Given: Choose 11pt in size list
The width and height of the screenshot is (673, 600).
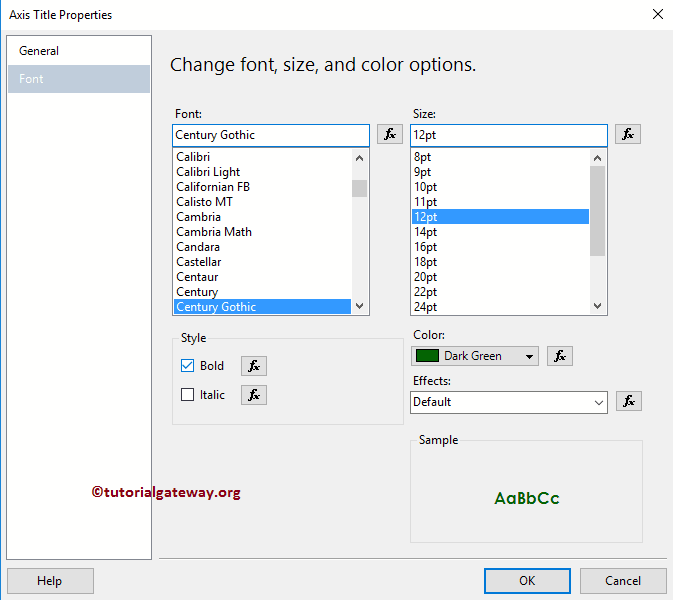Looking at the screenshot, I should tap(500, 202).
